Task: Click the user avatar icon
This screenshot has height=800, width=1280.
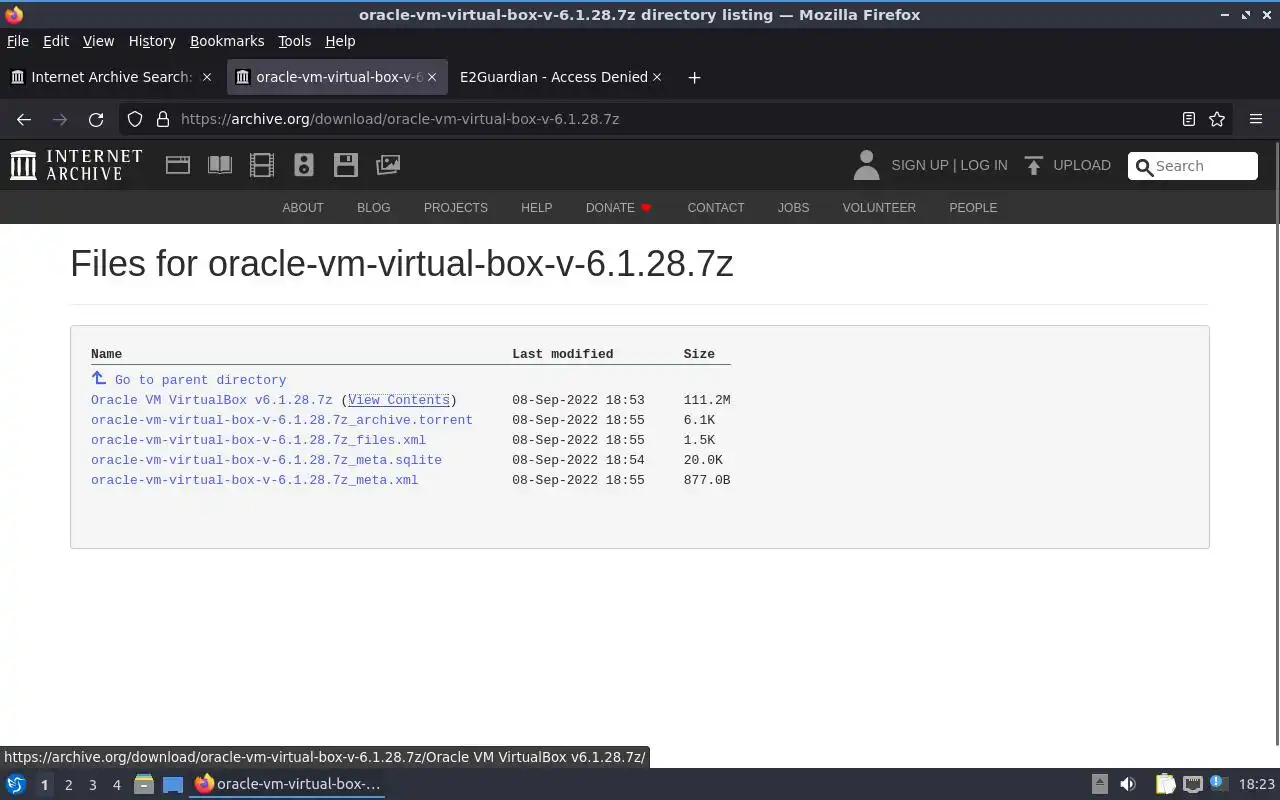Action: click(866, 165)
